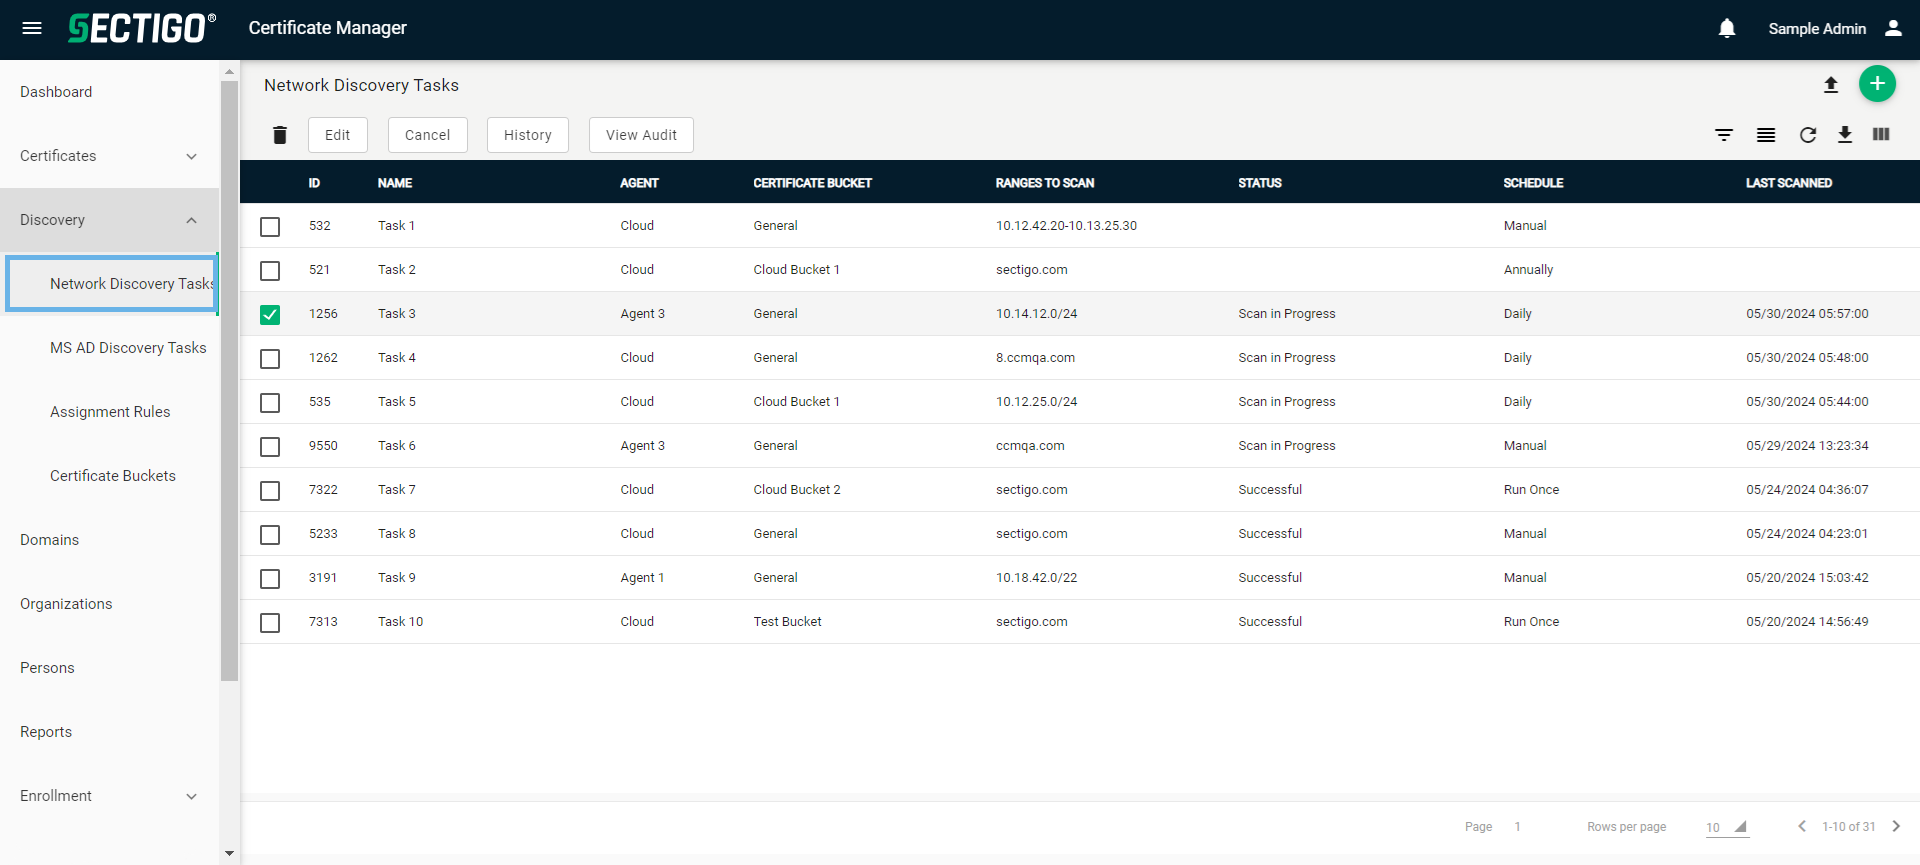This screenshot has height=865, width=1920.
Task: Toggle row density view icon
Action: pos(1766,135)
